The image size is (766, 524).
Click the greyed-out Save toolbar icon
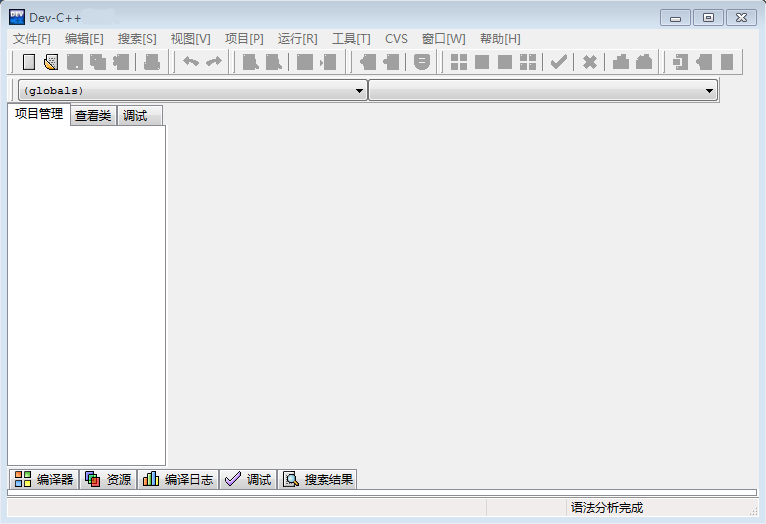[x=75, y=62]
